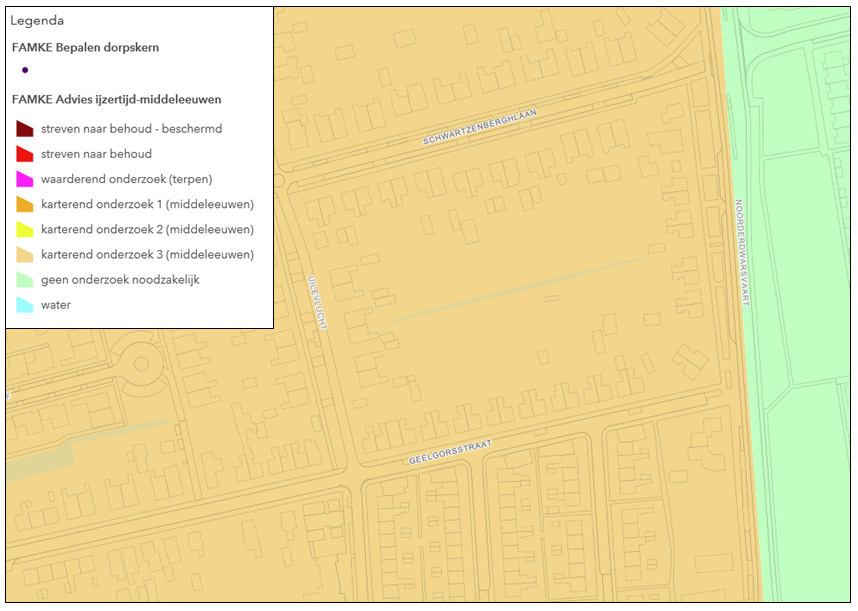Click the NOORDERDWARSVAART label on map

(x=742, y=253)
